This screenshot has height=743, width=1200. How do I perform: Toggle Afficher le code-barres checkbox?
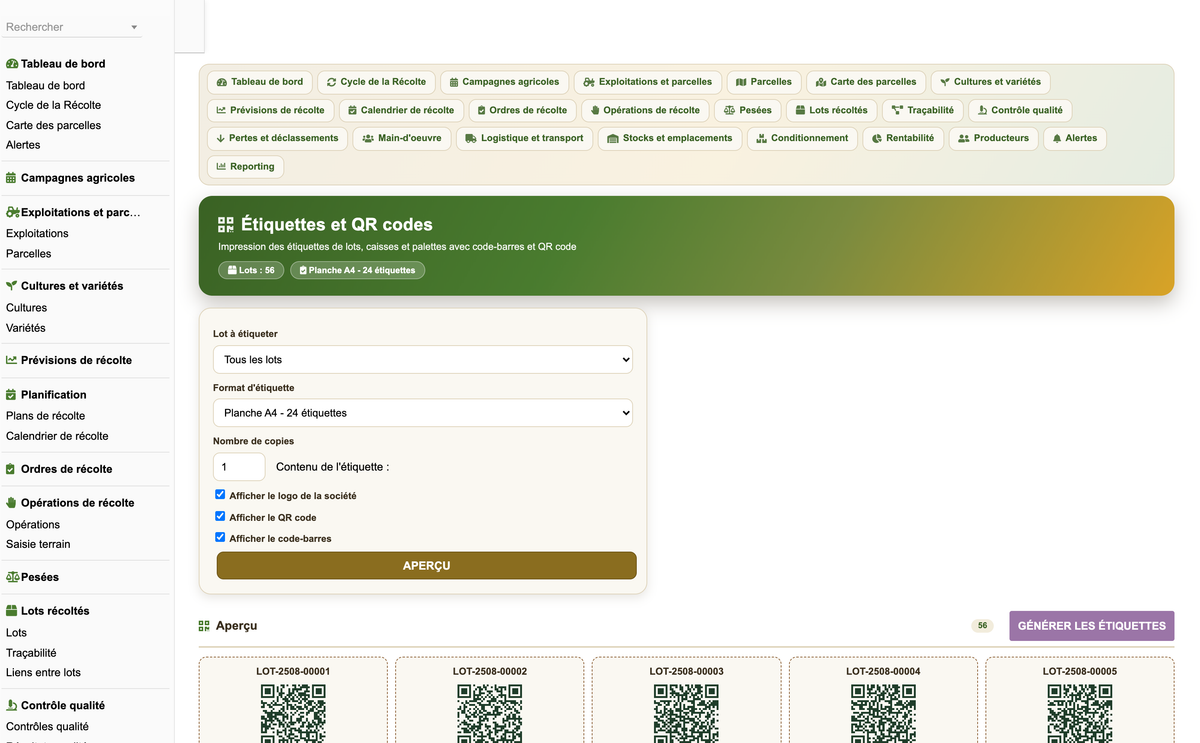point(220,537)
